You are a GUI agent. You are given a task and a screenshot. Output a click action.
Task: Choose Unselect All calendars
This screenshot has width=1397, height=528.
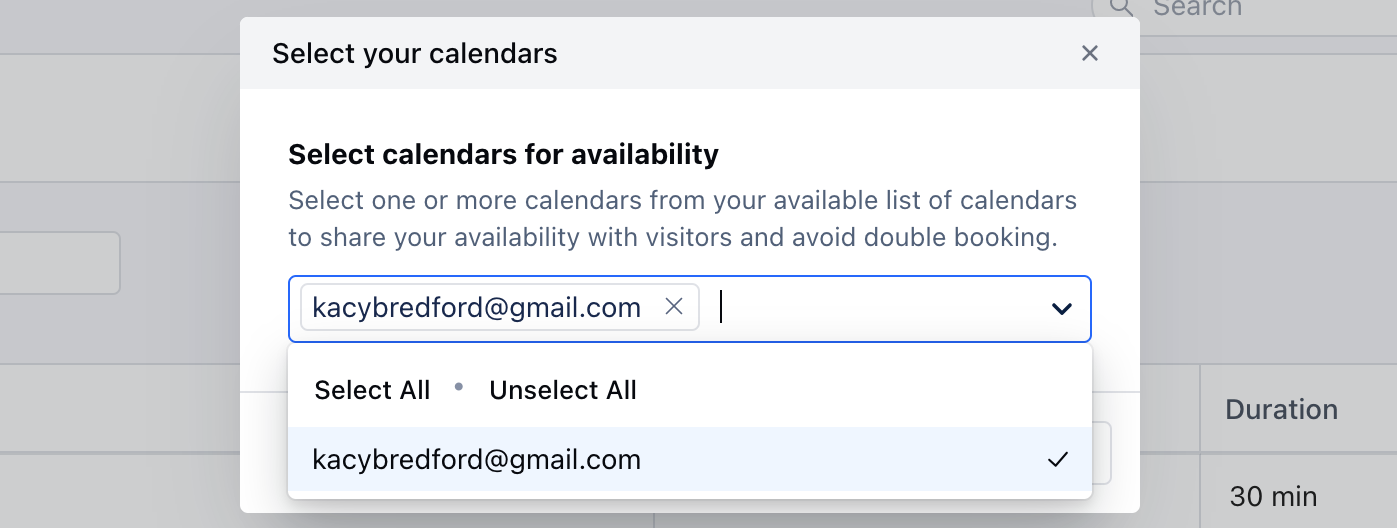tap(563, 390)
